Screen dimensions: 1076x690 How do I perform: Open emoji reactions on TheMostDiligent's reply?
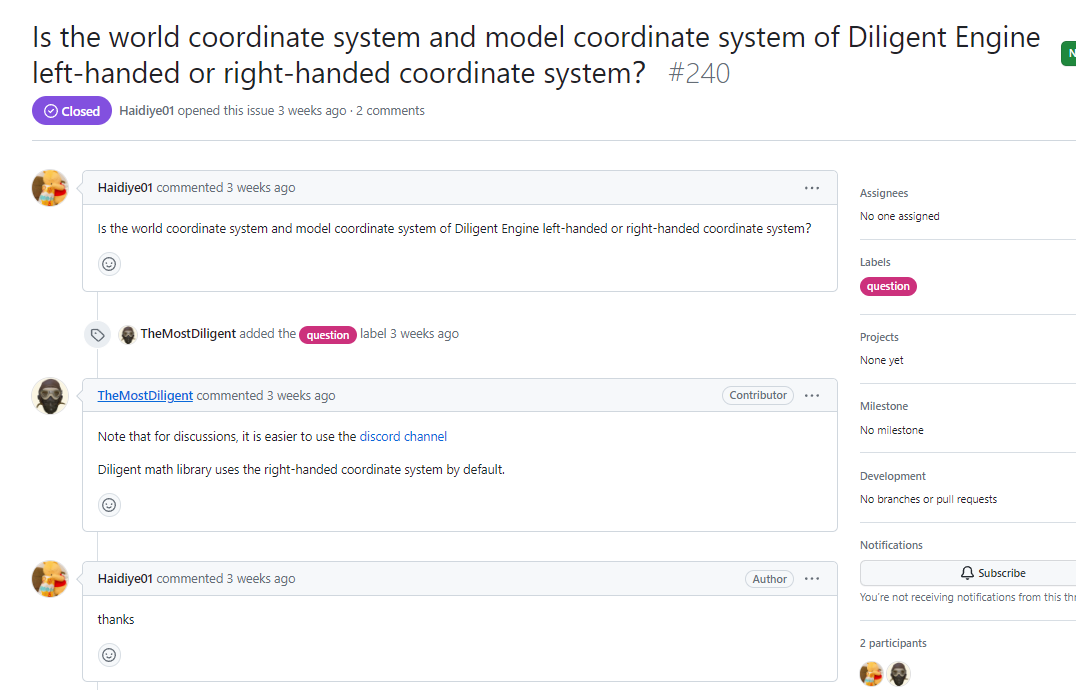(x=108, y=504)
